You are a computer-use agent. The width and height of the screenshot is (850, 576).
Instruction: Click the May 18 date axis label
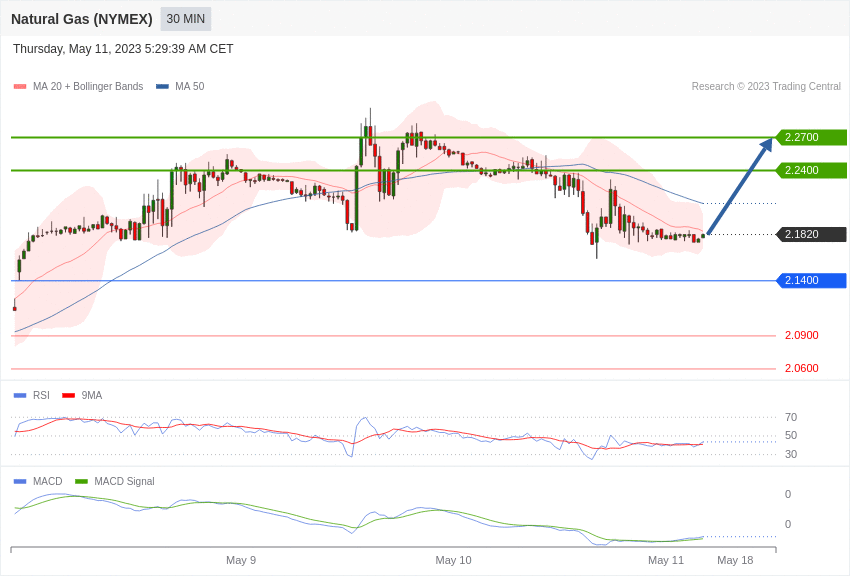(x=735, y=560)
